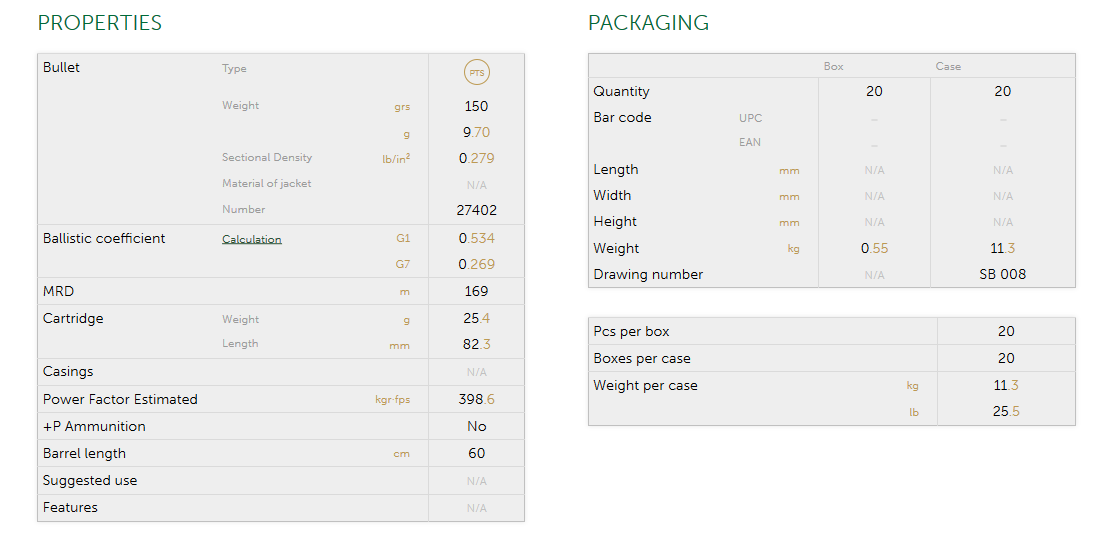Click the cartridge length value 82.3
Viewport: 1096px width, 550px height.
tap(477, 344)
